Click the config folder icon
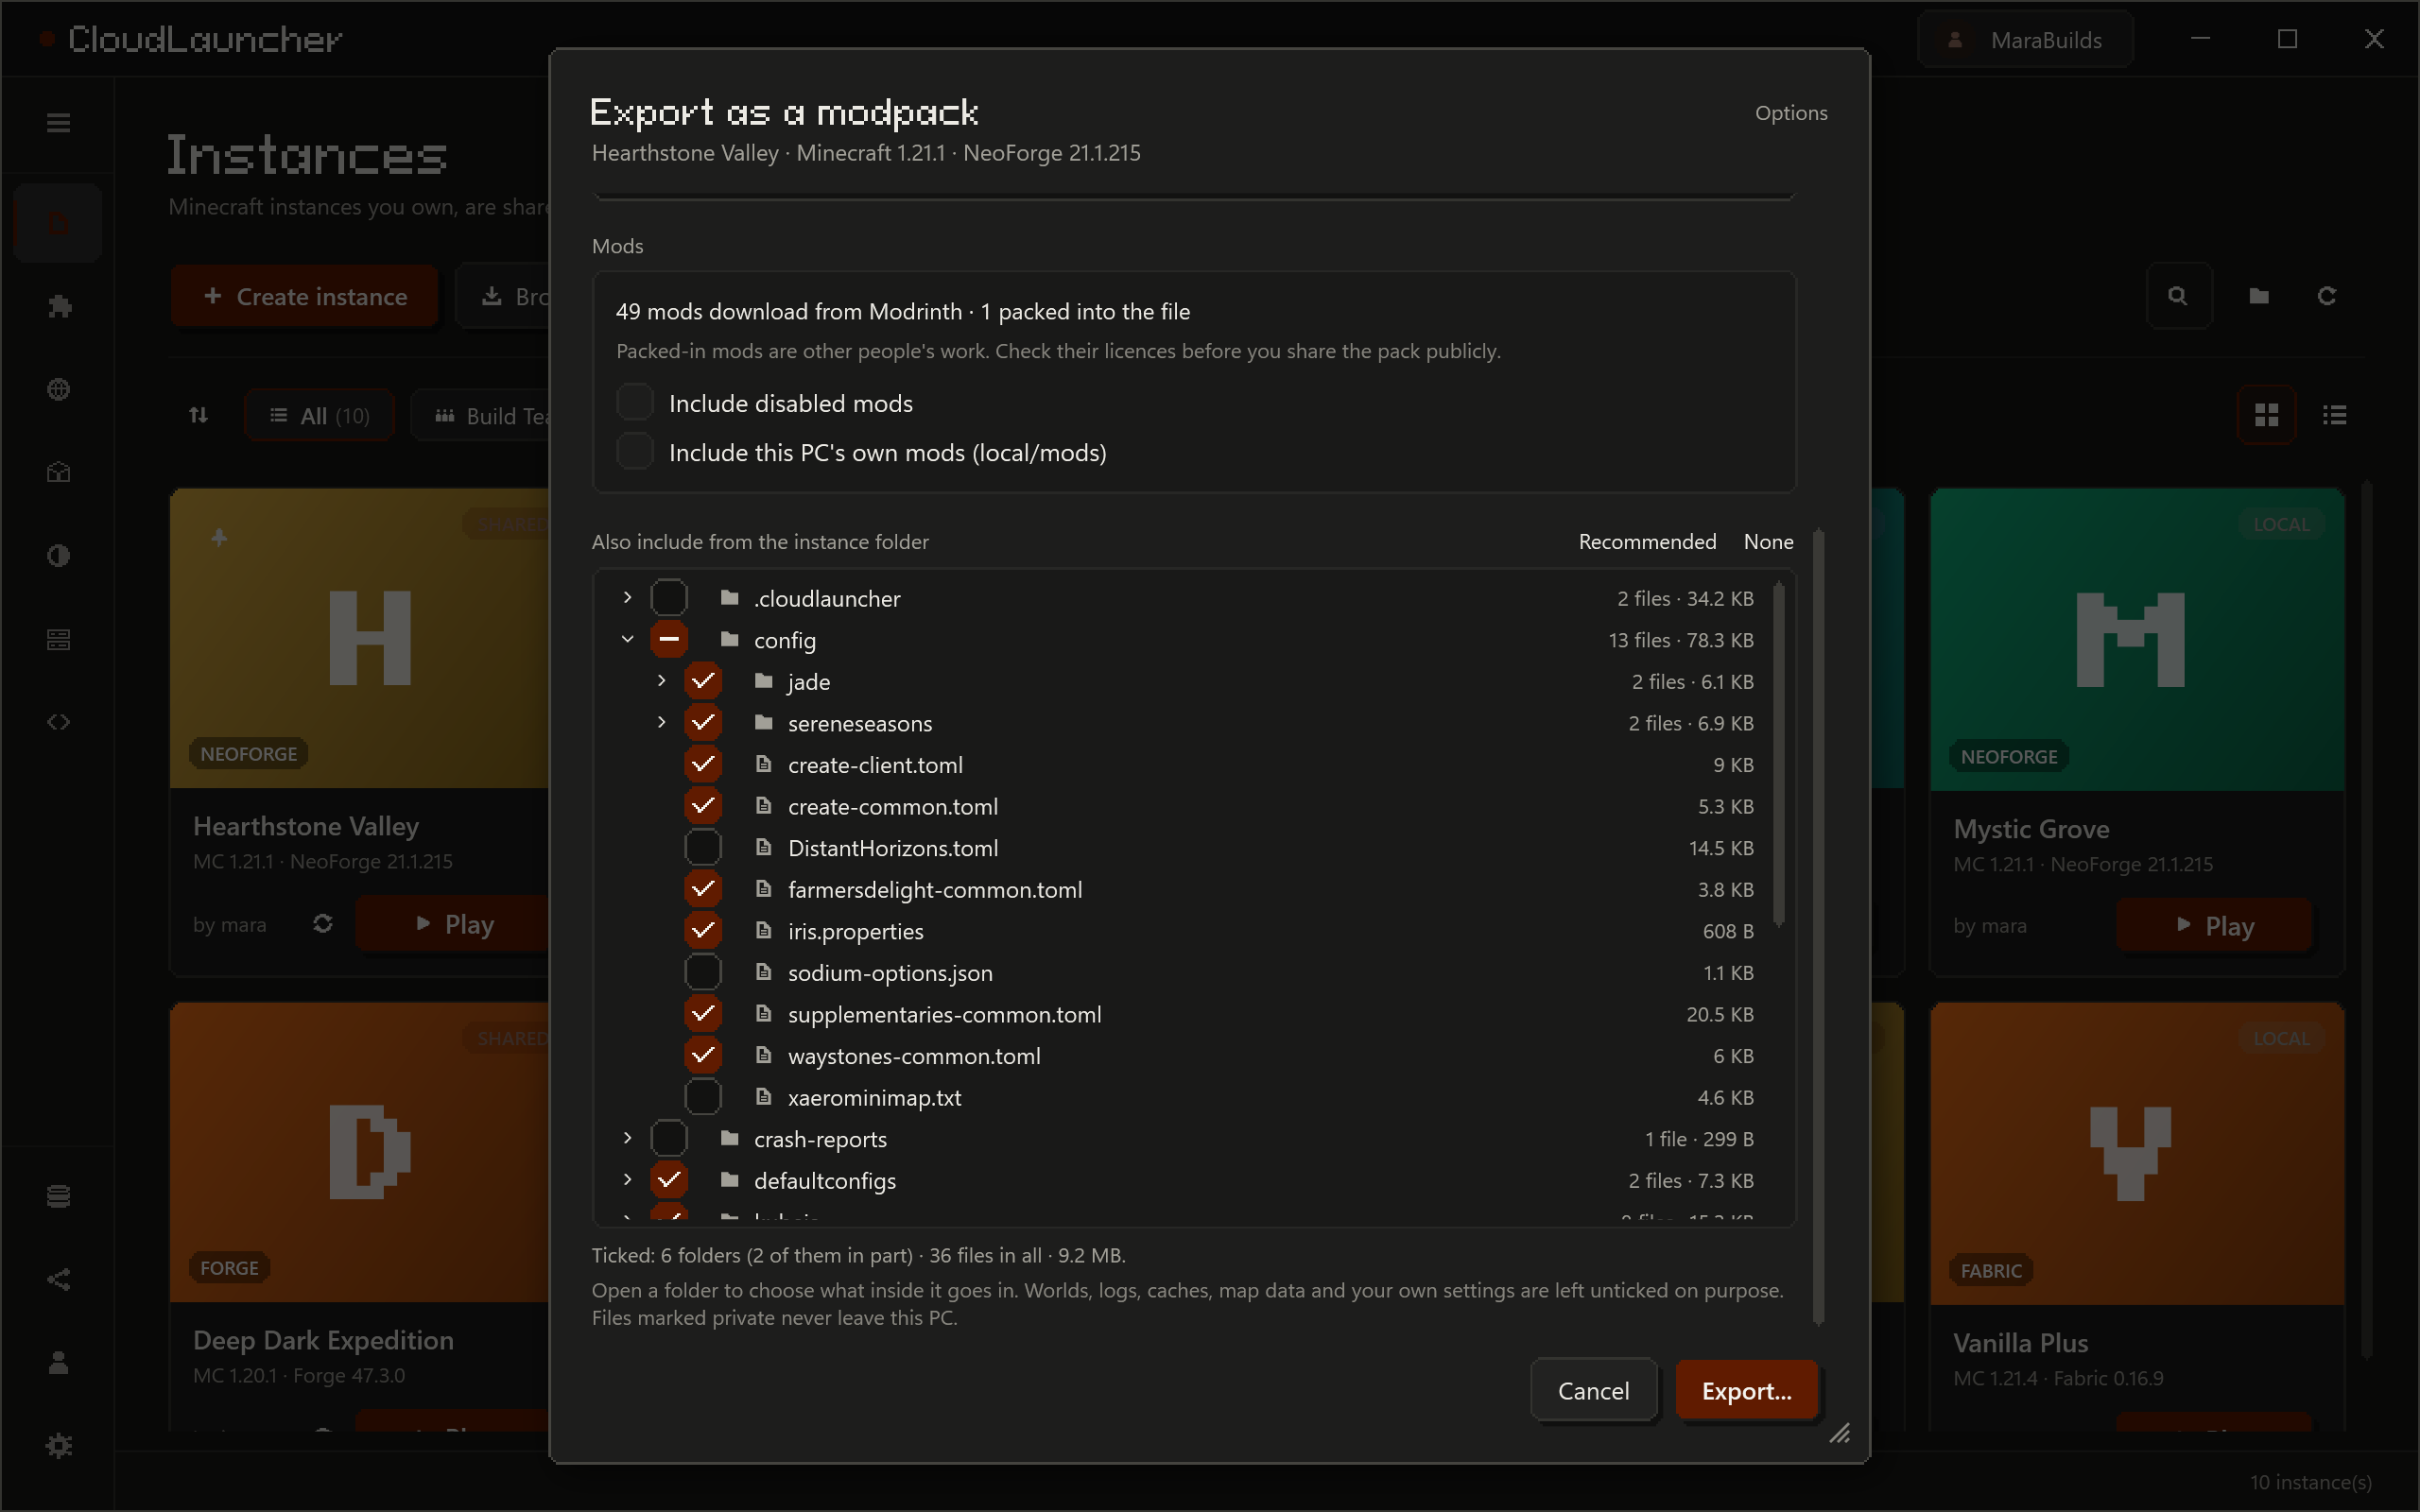The width and height of the screenshot is (2420, 1512). click(x=730, y=639)
